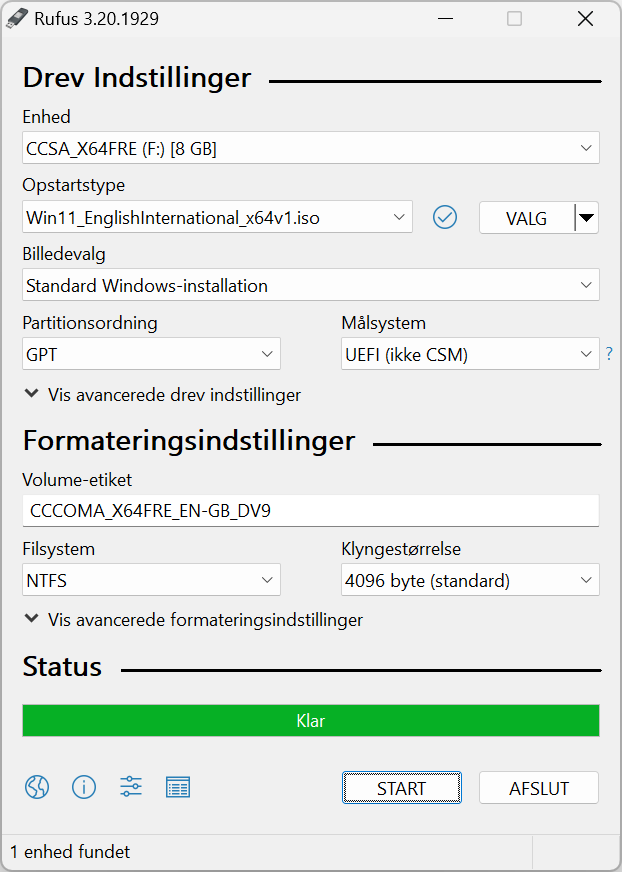Click the Volume-etiket text field
The image size is (622, 872).
coord(311,511)
